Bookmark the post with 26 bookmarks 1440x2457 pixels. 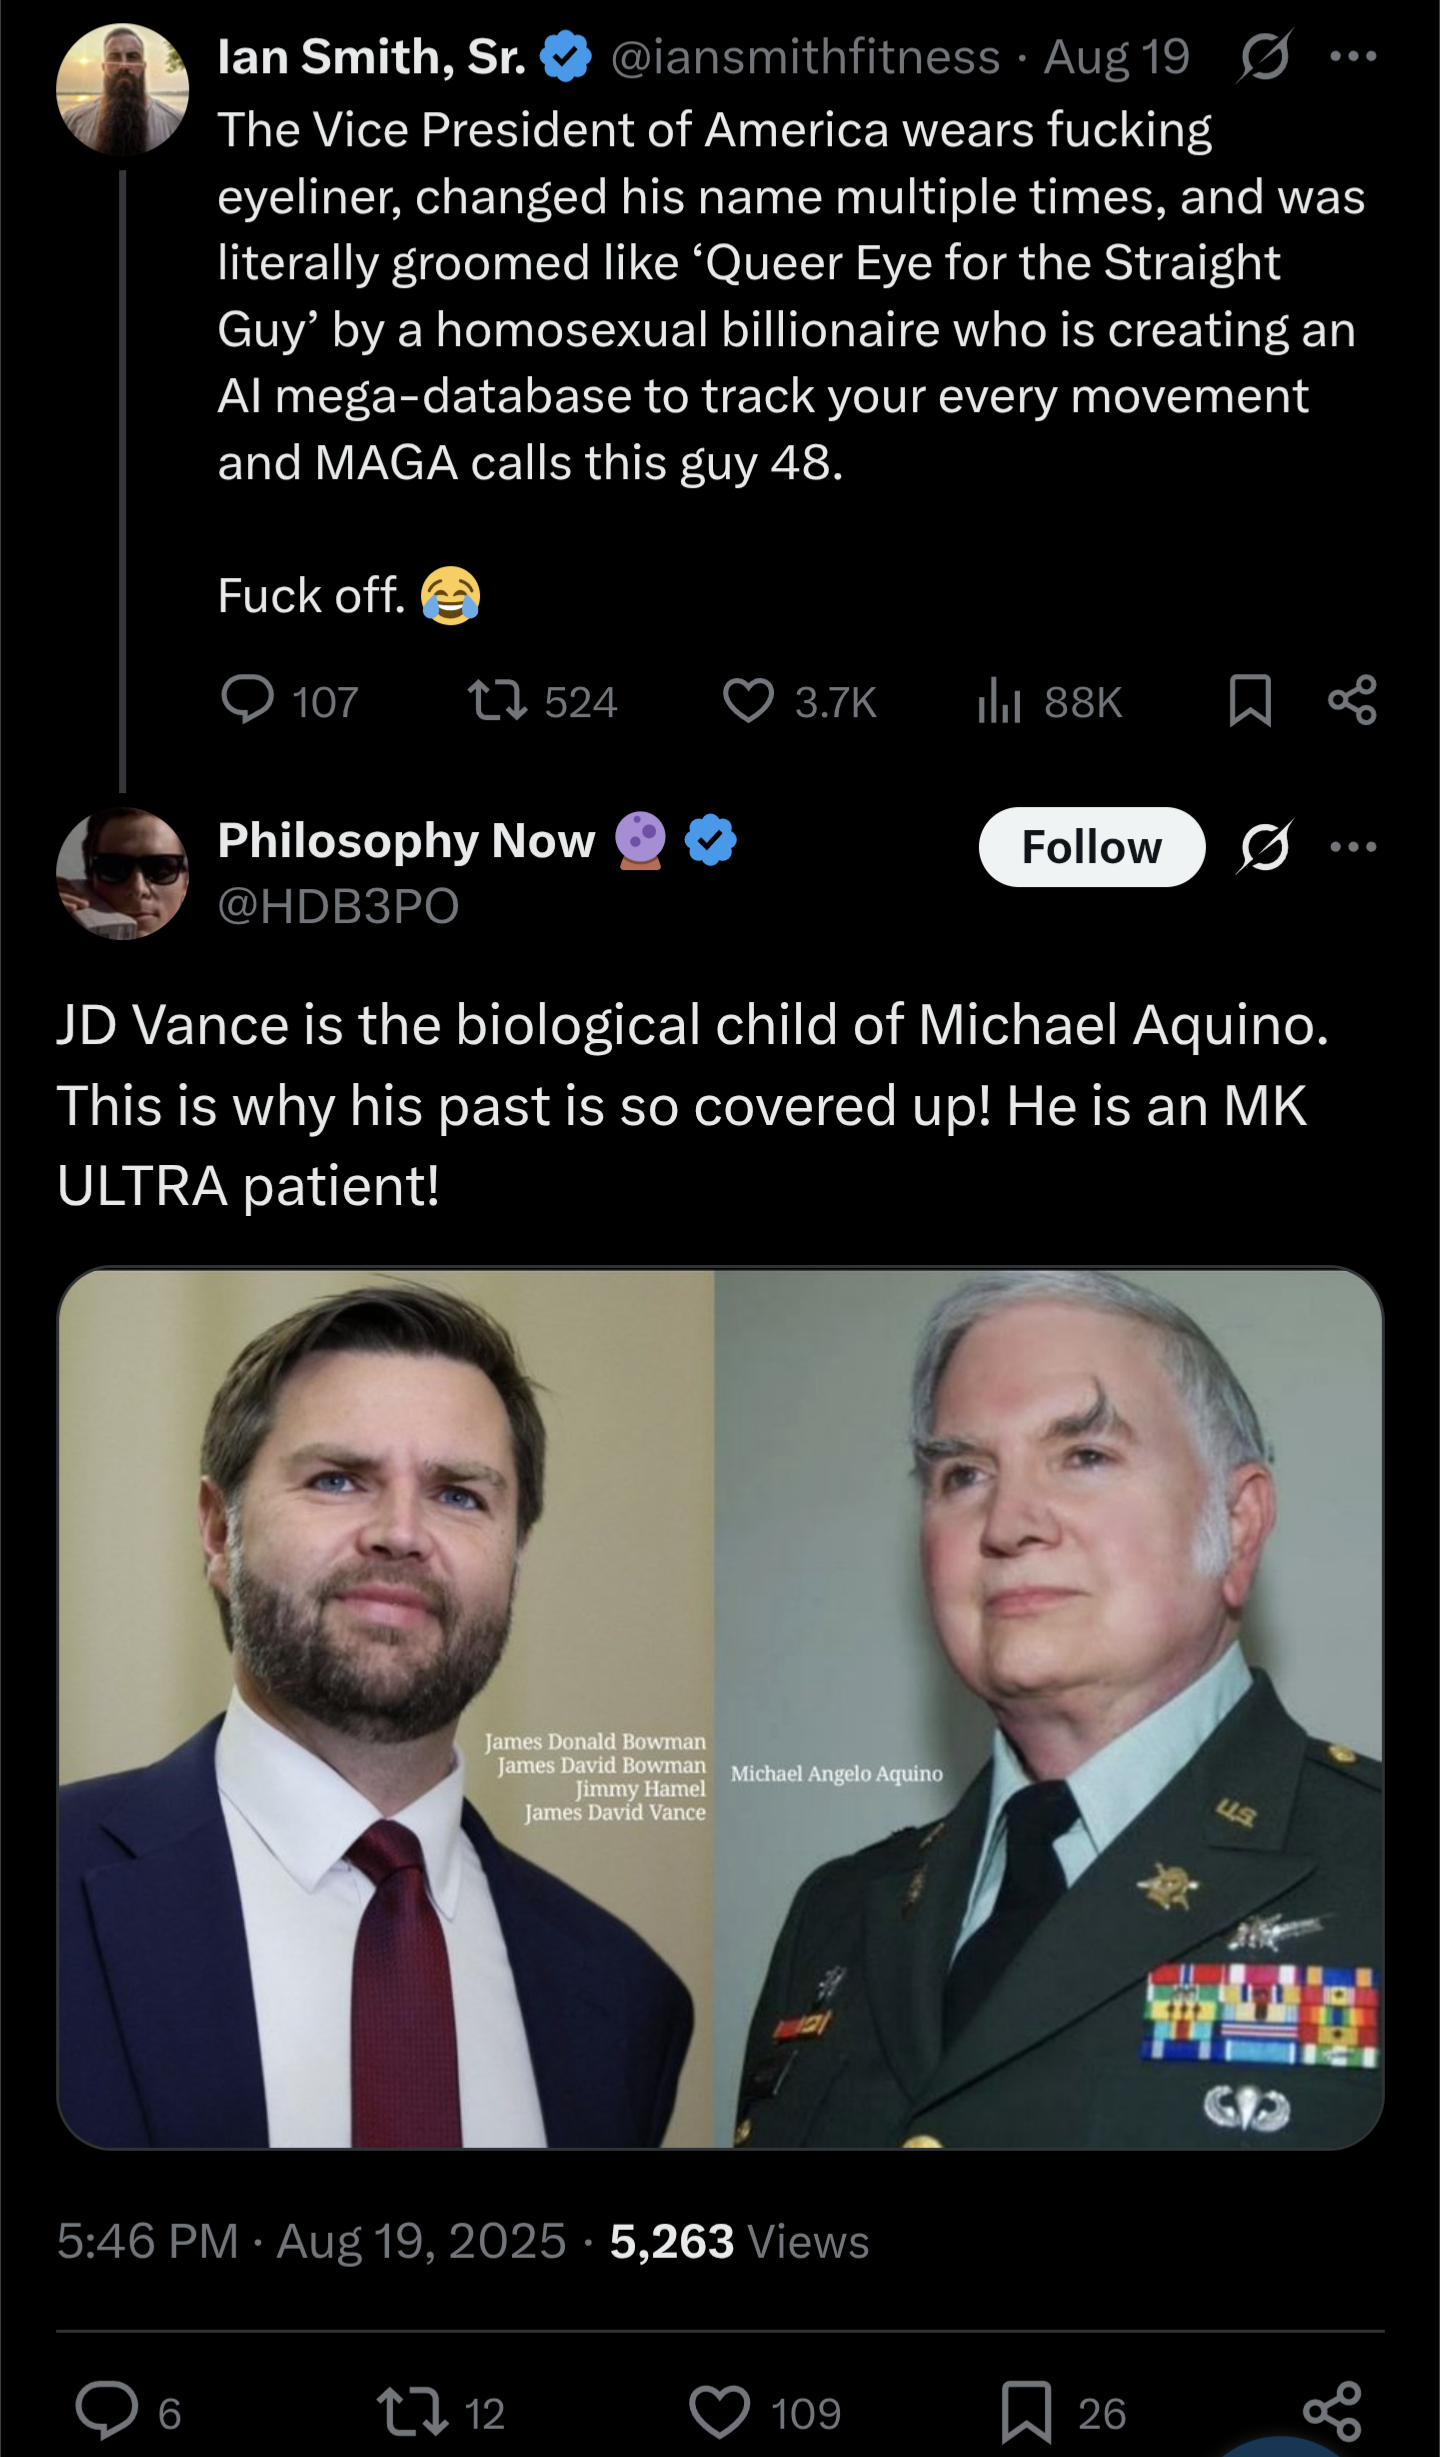click(x=1026, y=2412)
